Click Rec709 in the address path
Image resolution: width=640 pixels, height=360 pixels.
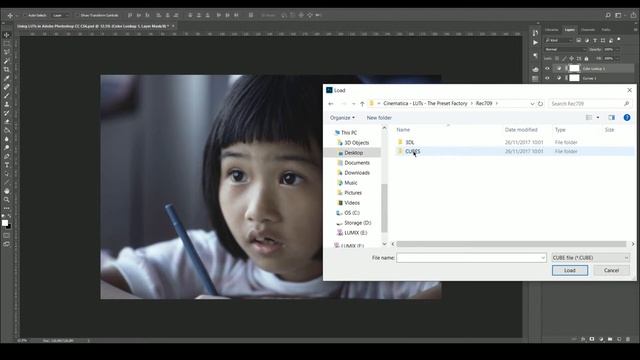[x=484, y=104]
